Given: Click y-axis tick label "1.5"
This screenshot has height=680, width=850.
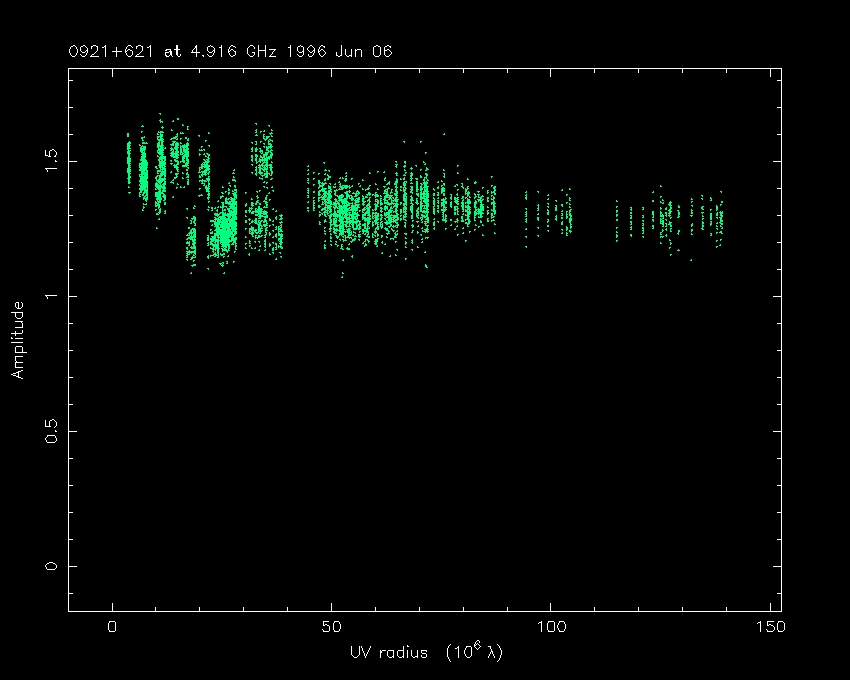Looking at the screenshot, I should [x=53, y=160].
